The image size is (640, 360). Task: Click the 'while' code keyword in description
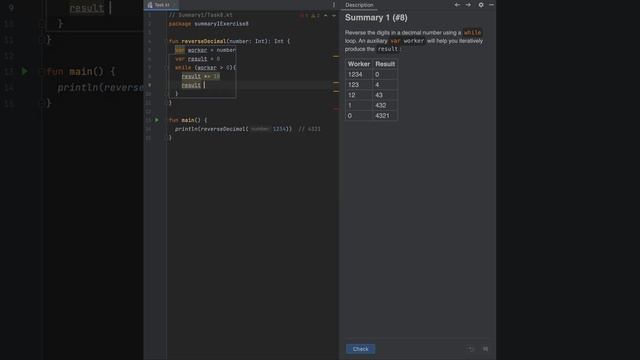[x=472, y=33]
